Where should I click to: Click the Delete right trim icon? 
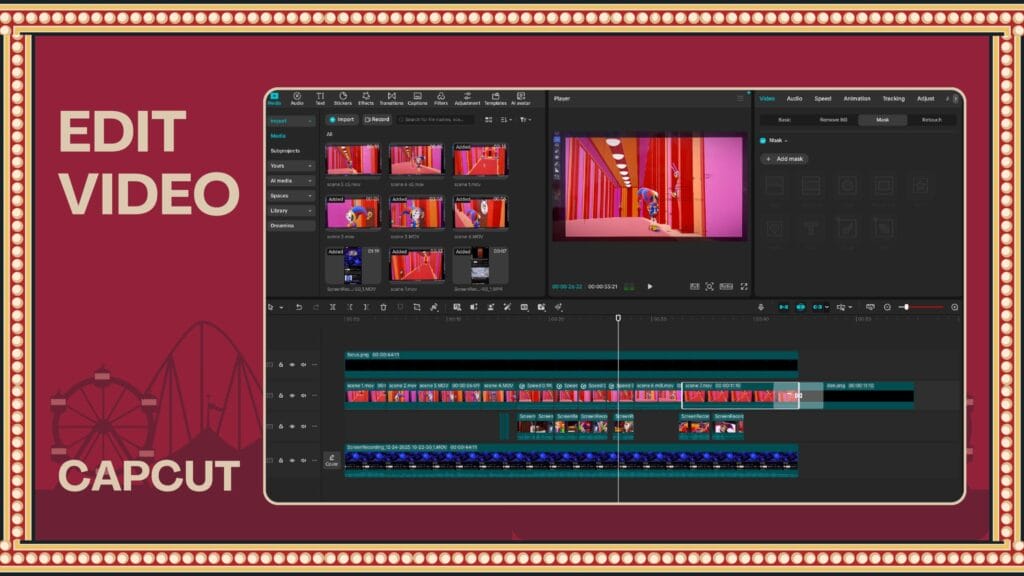click(x=366, y=307)
